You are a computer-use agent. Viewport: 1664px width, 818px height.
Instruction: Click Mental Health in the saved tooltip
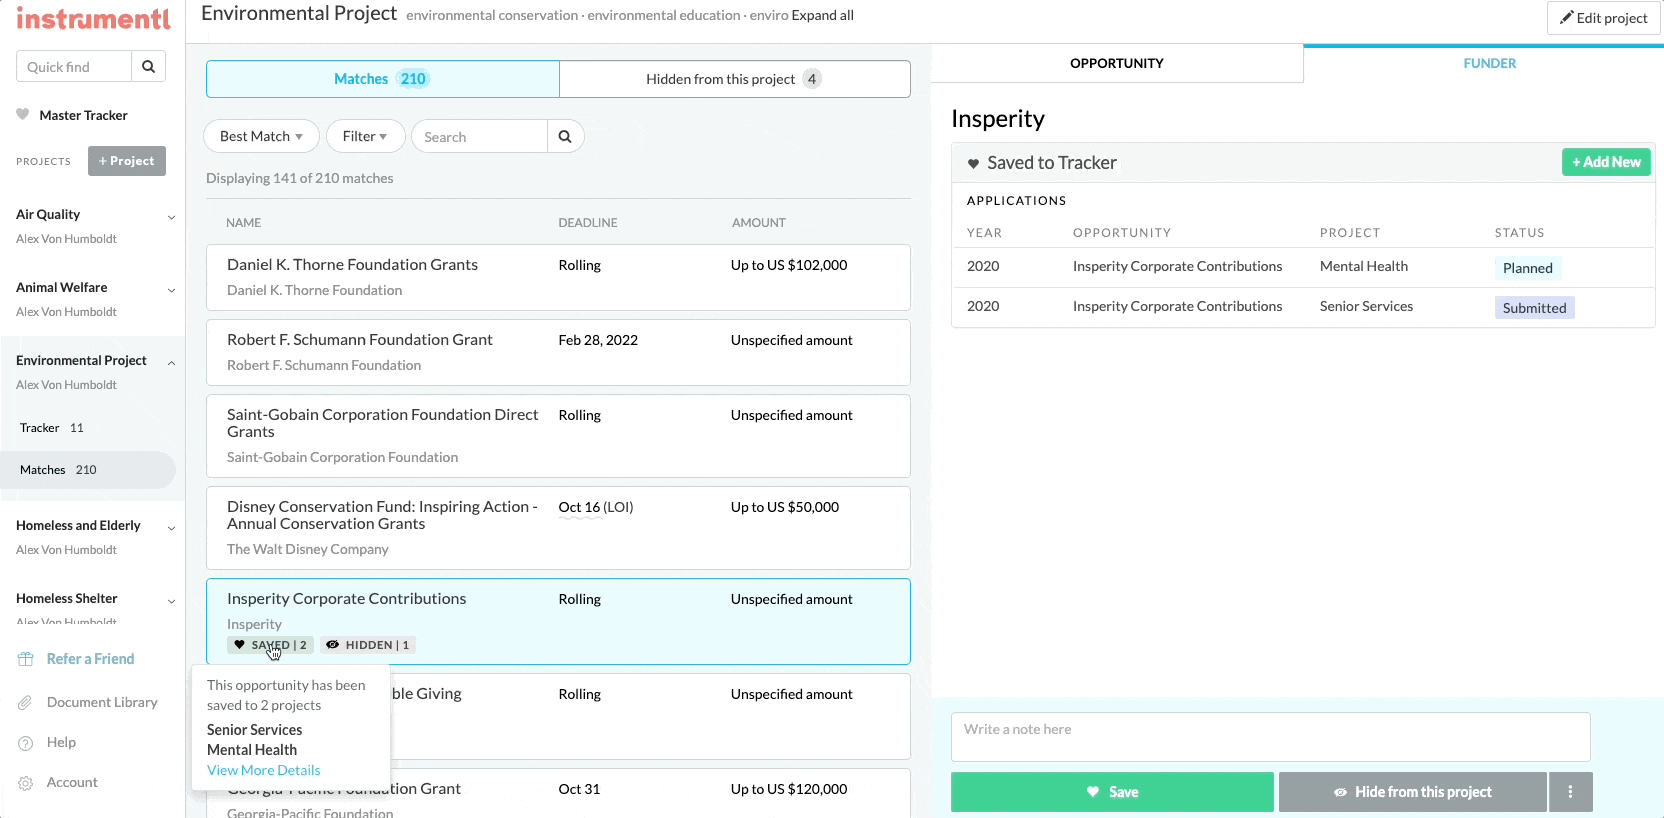click(252, 750)
